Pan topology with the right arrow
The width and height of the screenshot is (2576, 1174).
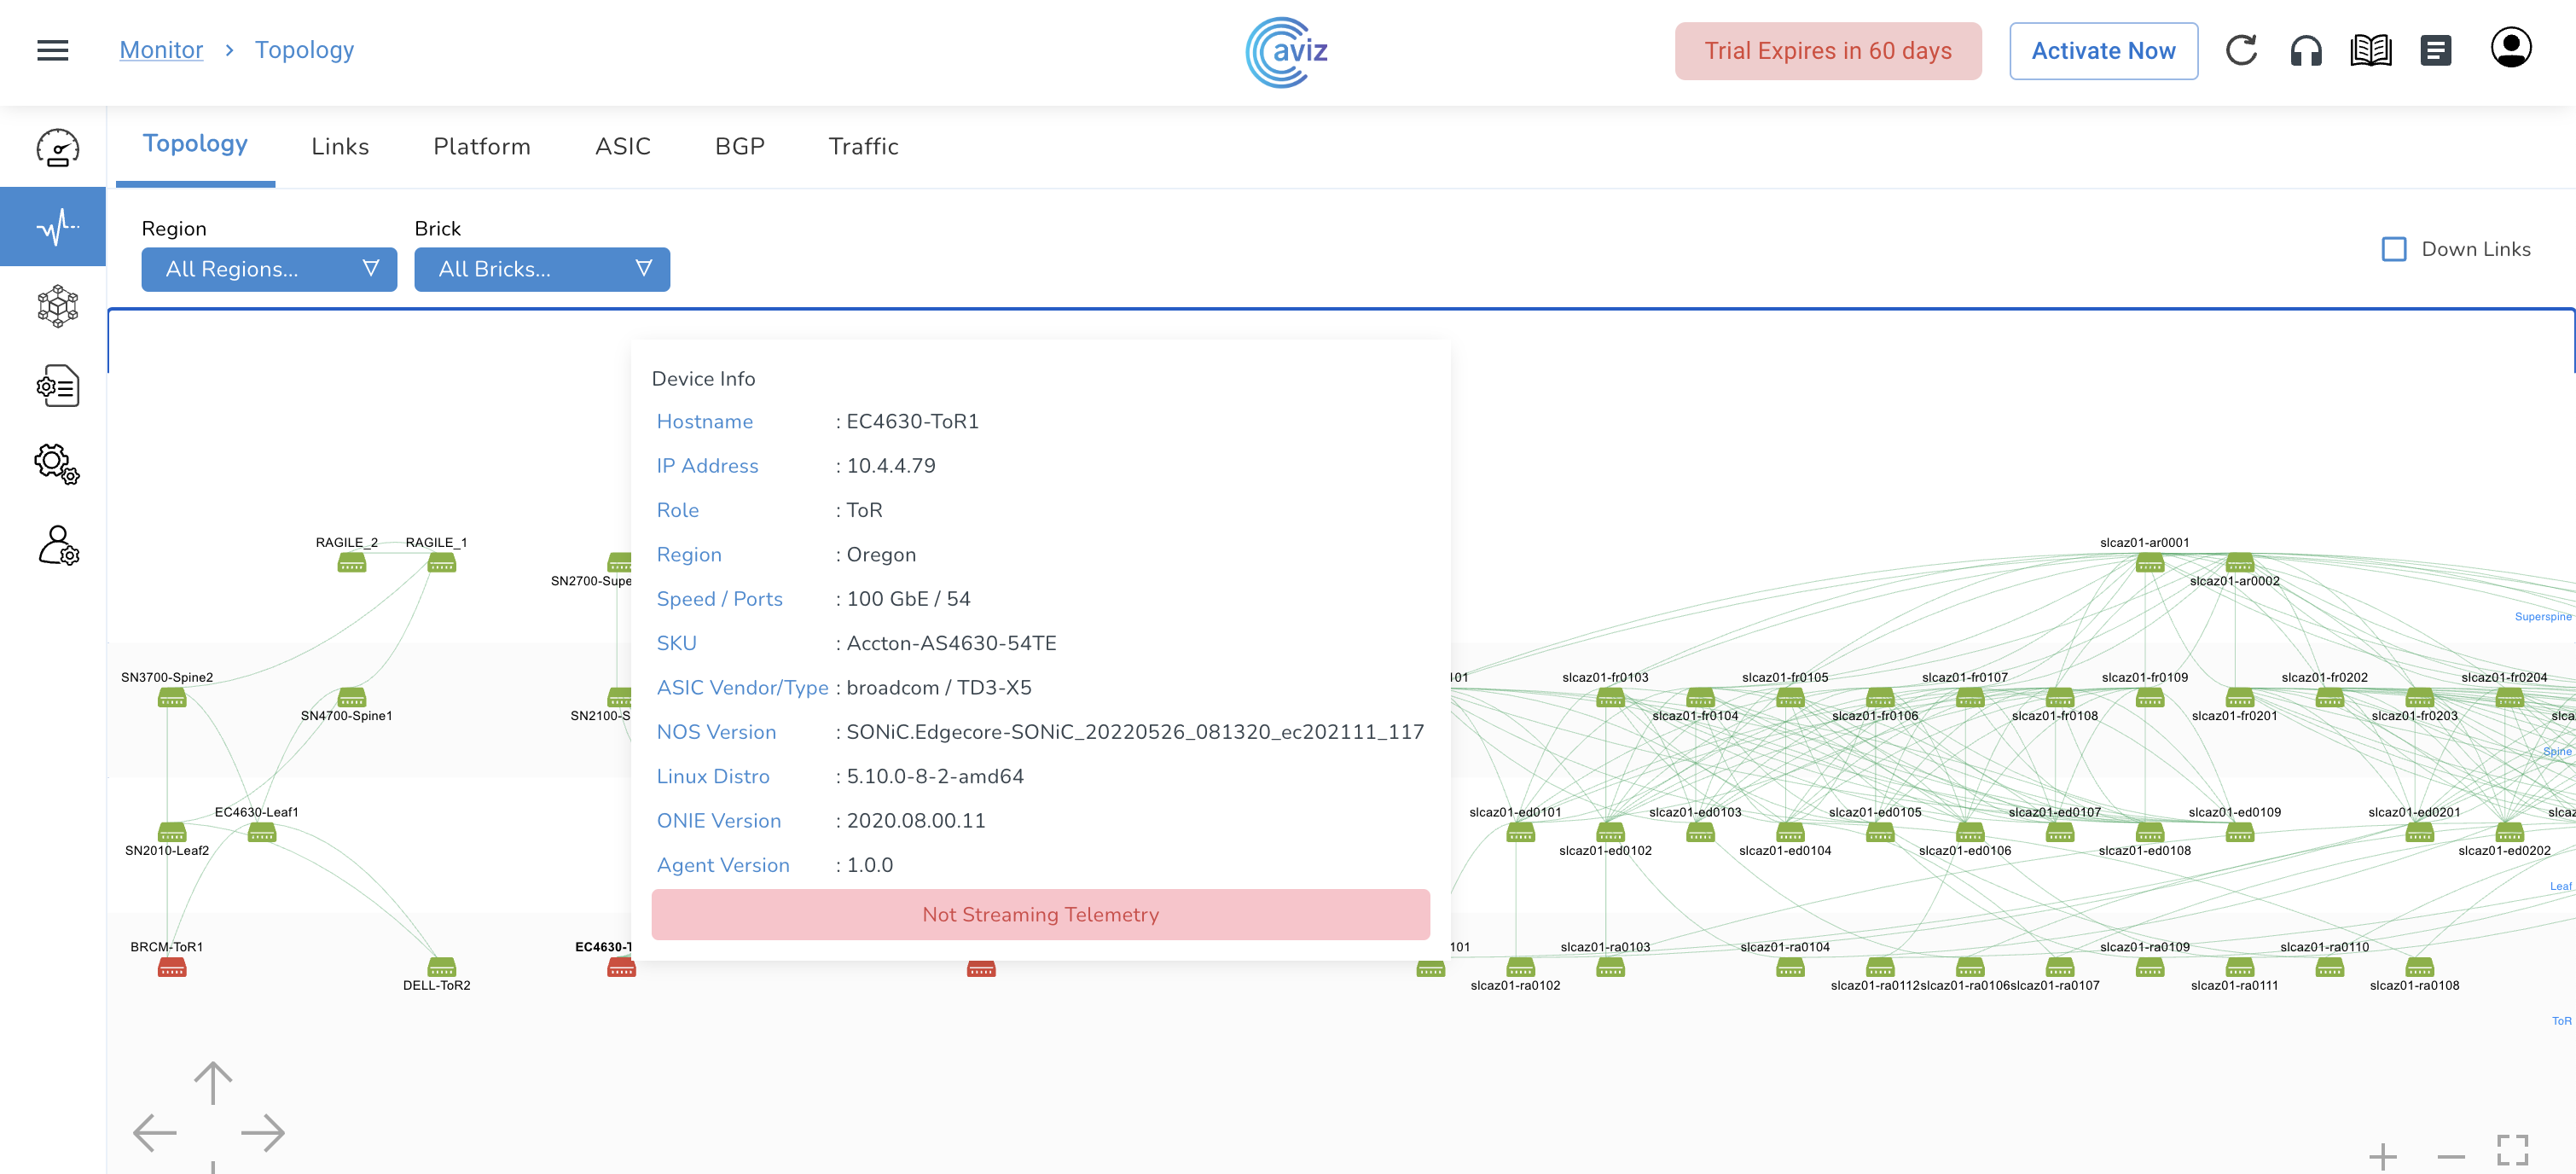pyautogui.click(x=263, y=1132)
